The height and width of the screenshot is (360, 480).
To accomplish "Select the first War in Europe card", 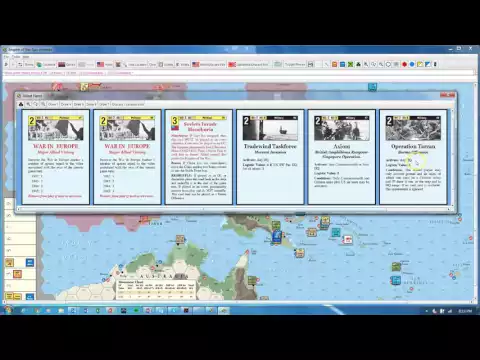I will point(56,157).
